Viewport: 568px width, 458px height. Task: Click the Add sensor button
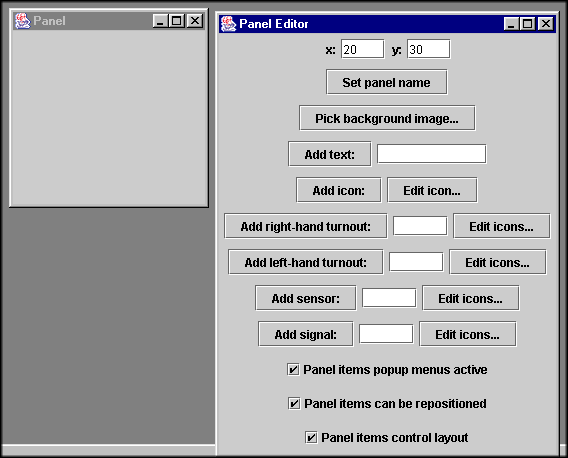[x=305, y=298]
